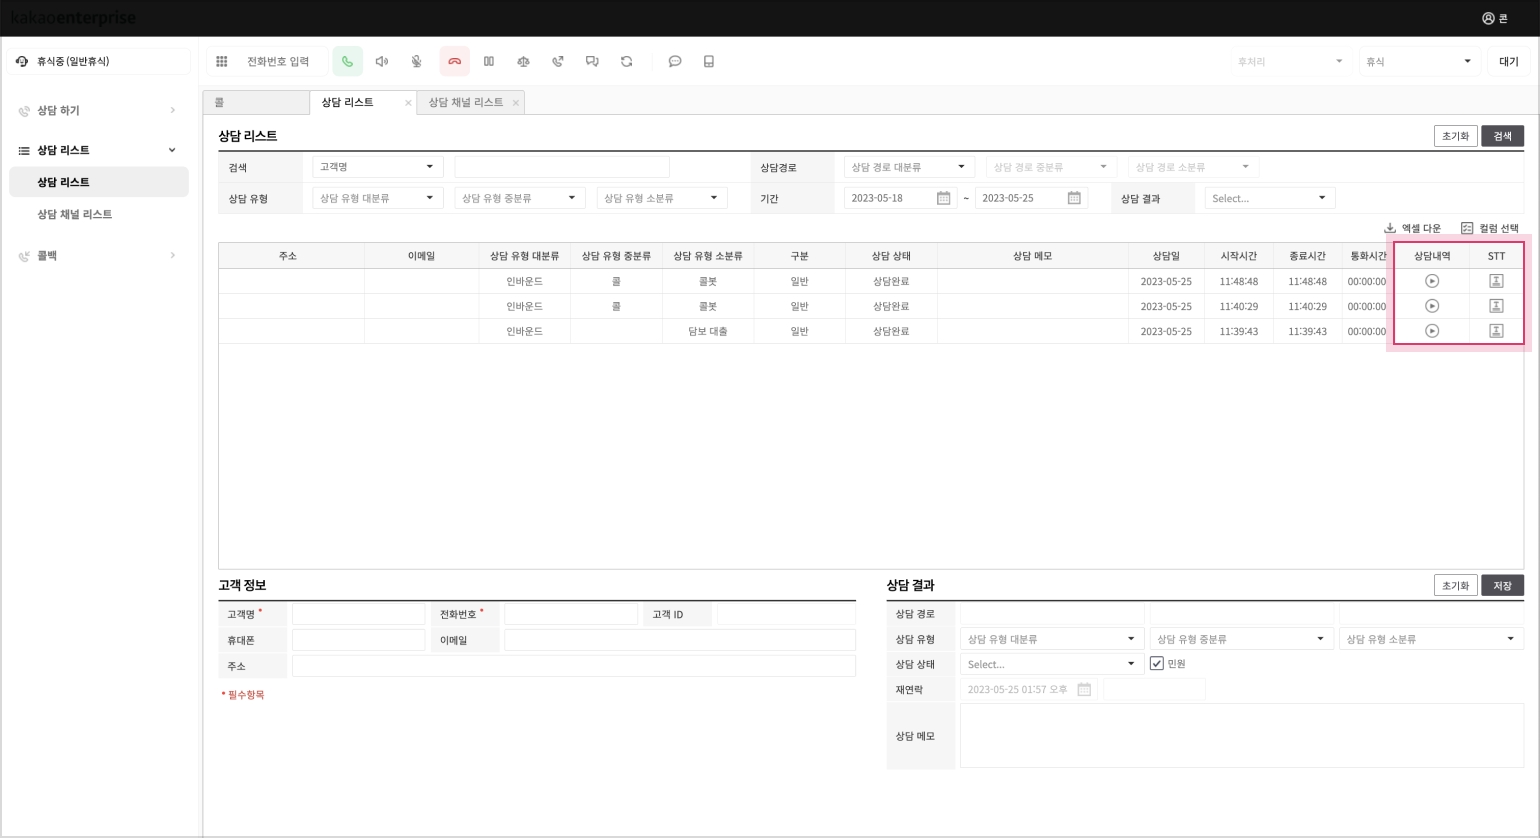Screen dimensions: 1540x838
Task: Click the speaker volume icon
Action: click(381, 62)
